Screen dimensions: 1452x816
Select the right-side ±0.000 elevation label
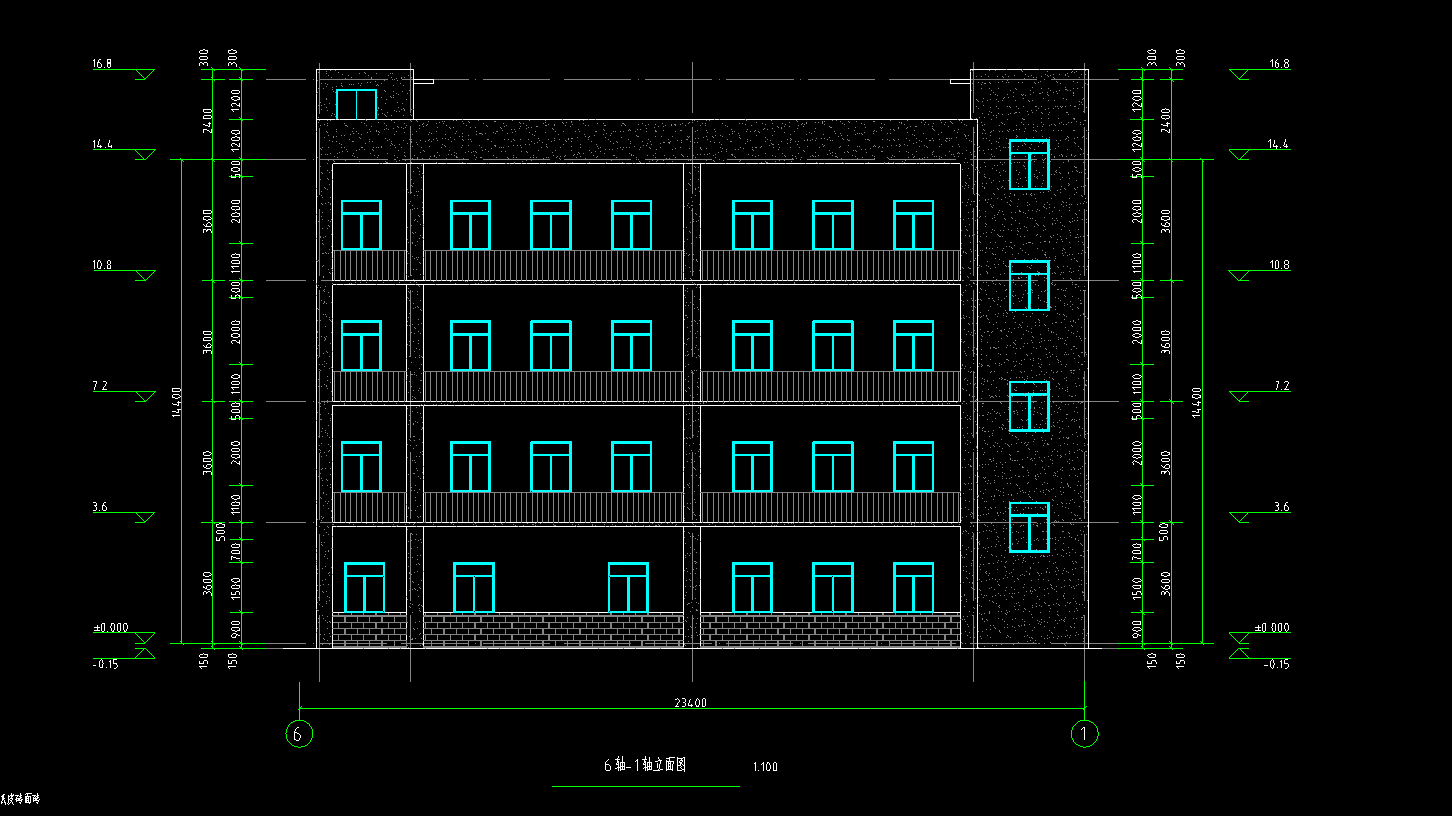click(1272, 628)
